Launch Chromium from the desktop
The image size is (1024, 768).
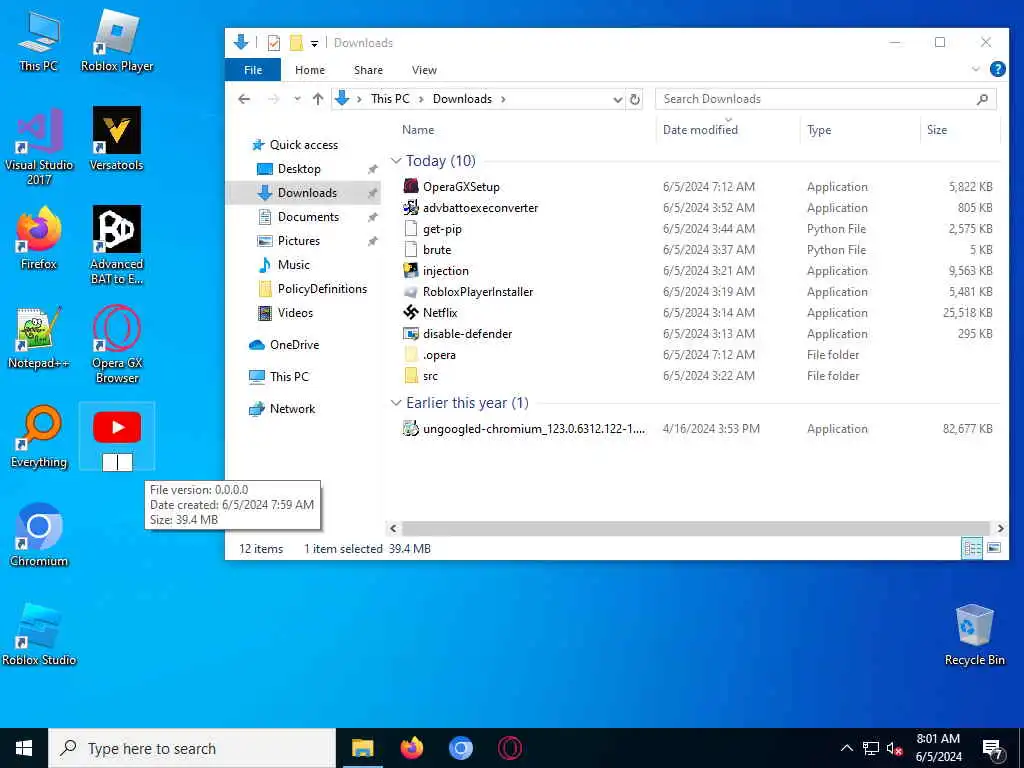[x=39, y=535]
